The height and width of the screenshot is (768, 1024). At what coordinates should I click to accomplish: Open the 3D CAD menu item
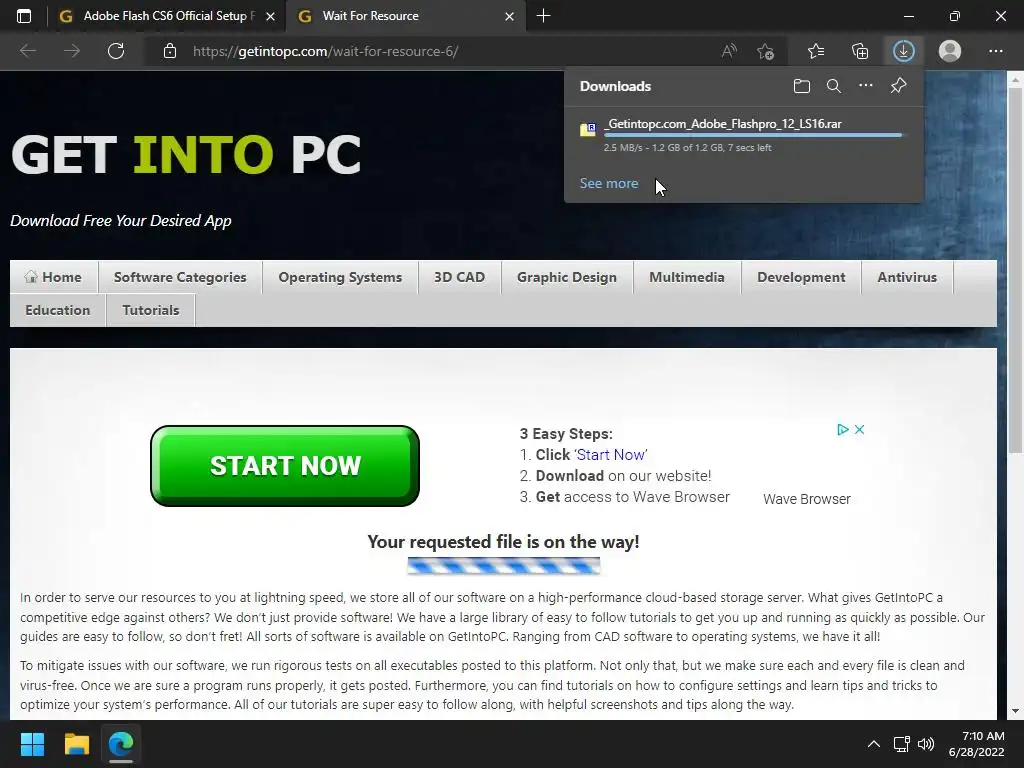coord(460,277)
